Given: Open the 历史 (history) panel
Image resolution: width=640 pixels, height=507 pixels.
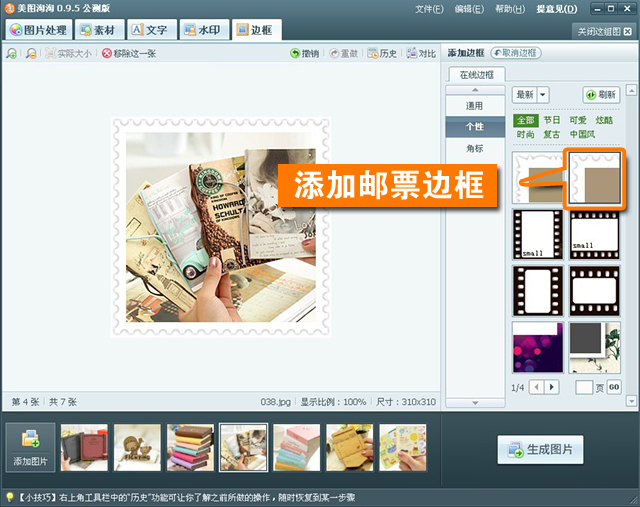Looking at the screenshot, I should pyautogui.click(x=382, y=53).
